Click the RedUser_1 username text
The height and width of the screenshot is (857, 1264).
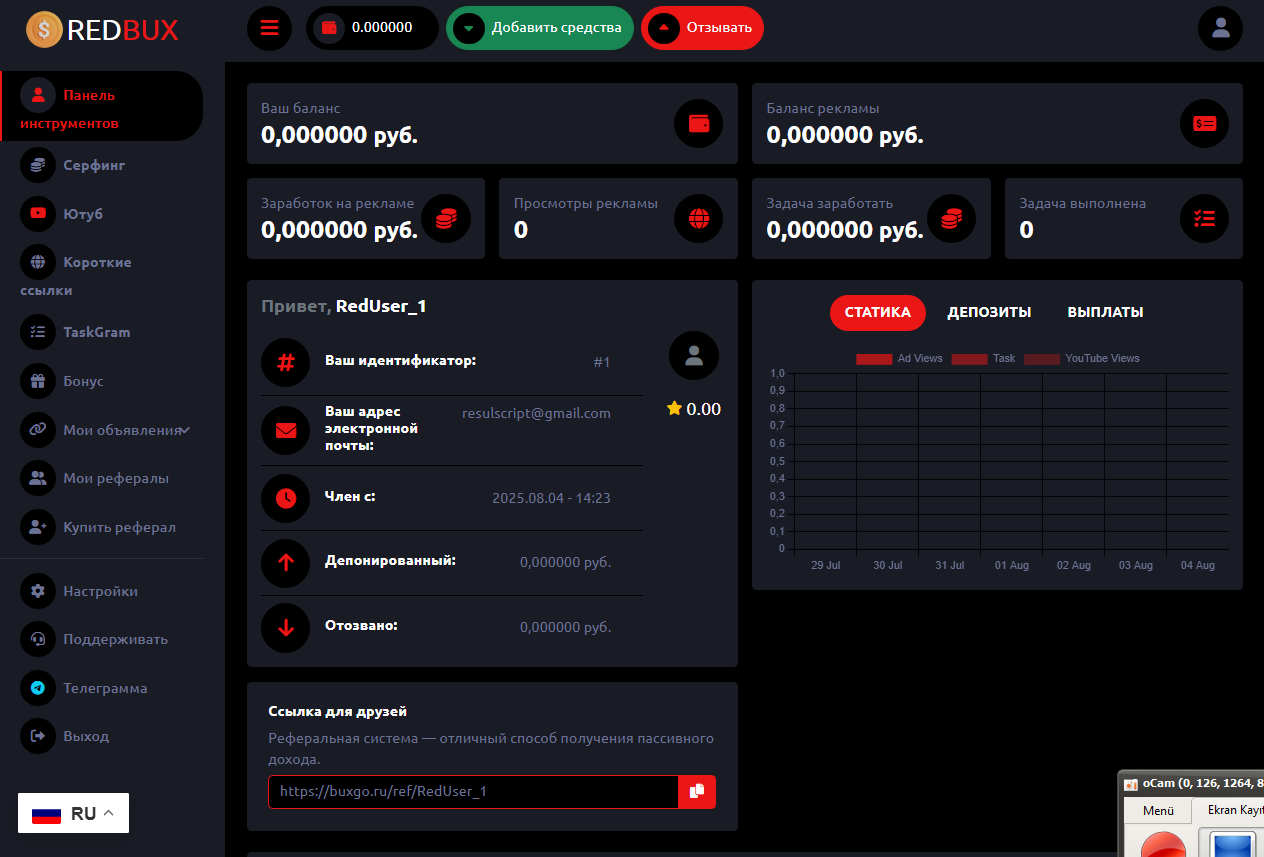point(381,306)
